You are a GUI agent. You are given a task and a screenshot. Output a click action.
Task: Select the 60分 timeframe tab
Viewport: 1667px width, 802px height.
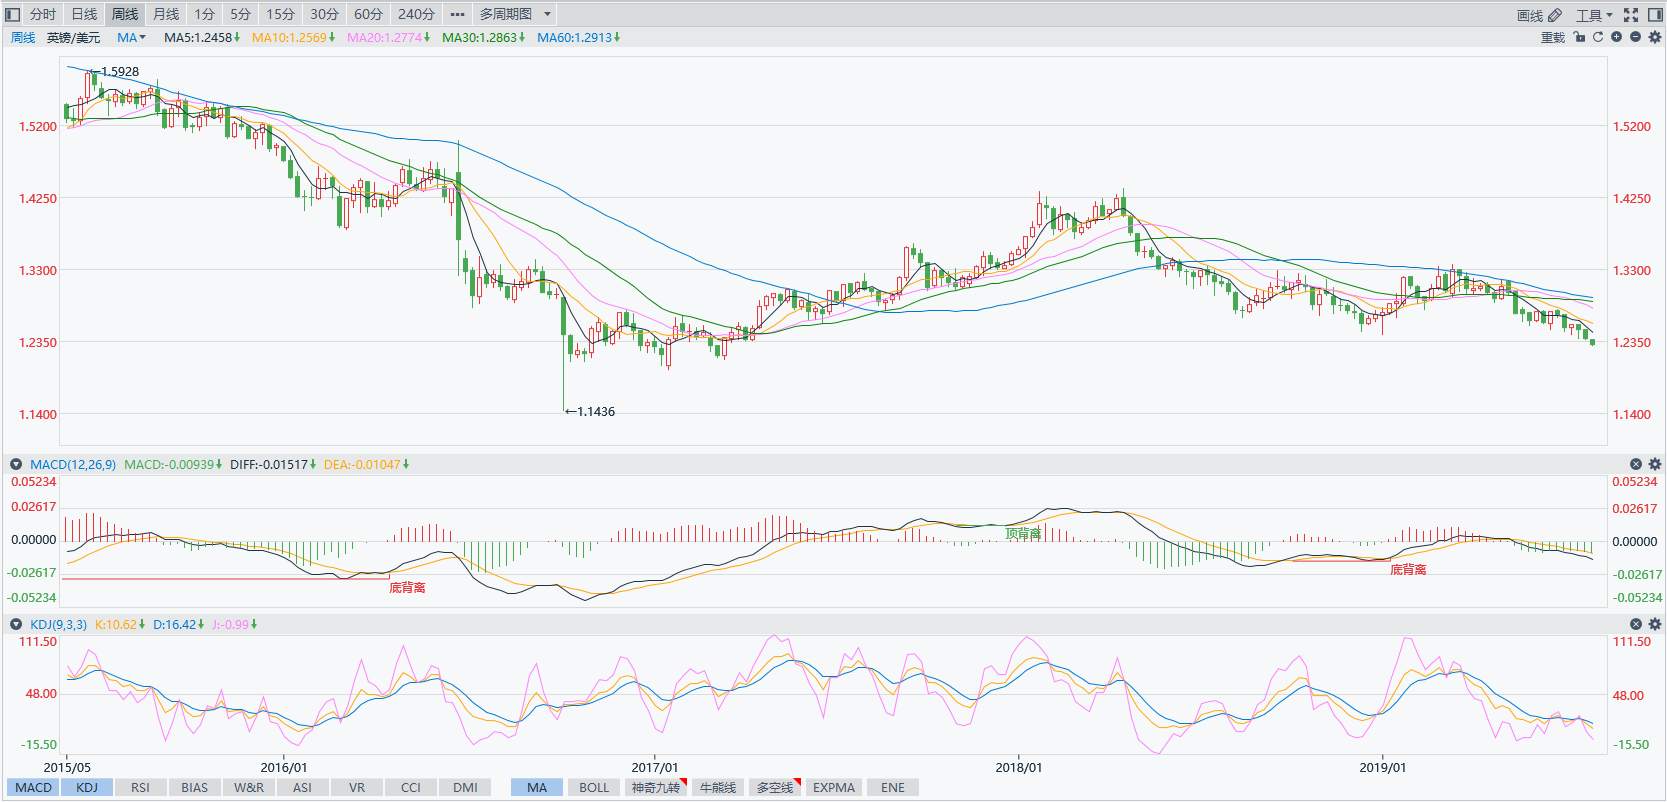point(368,14)
